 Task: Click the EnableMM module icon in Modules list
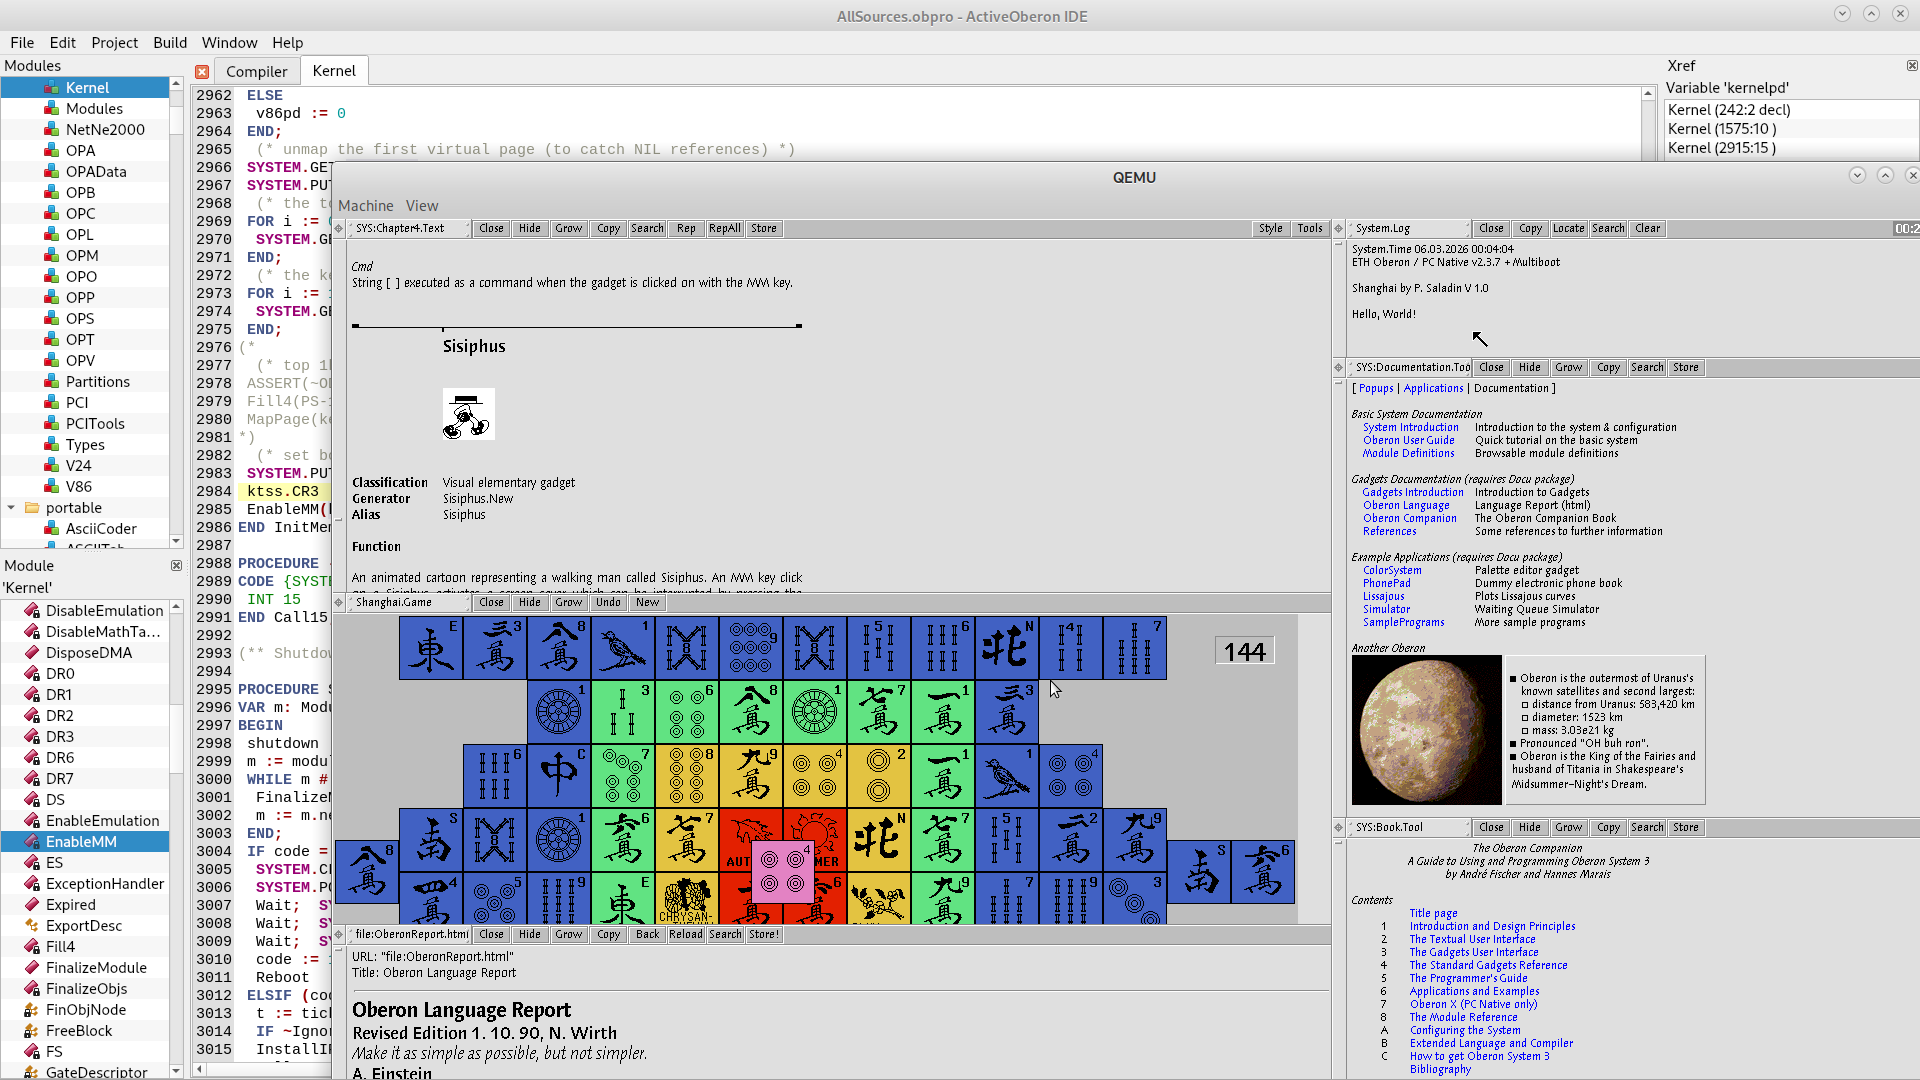[x=32, y=841]
